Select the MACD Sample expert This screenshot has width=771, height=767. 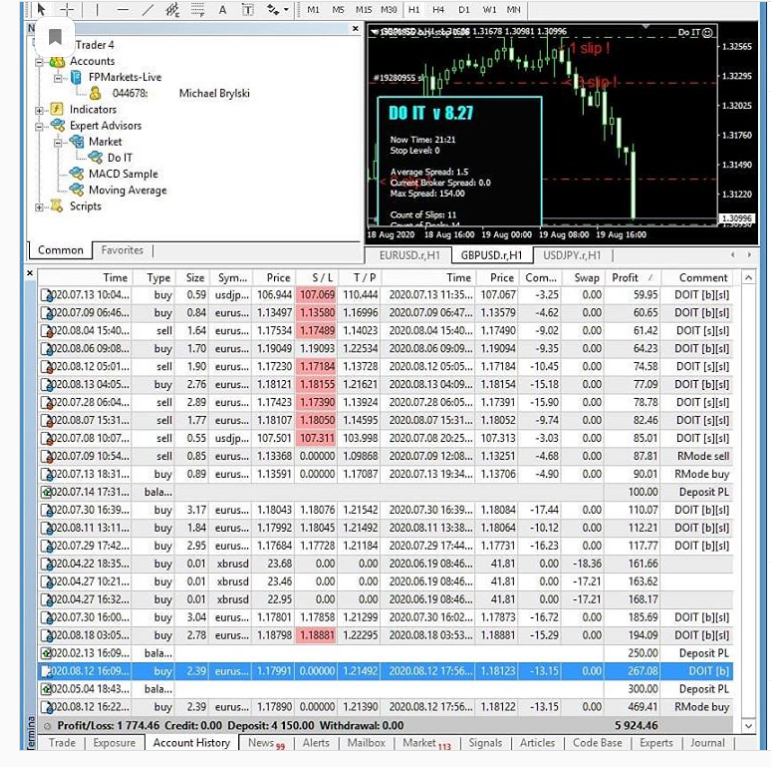(x=123, y=174)
